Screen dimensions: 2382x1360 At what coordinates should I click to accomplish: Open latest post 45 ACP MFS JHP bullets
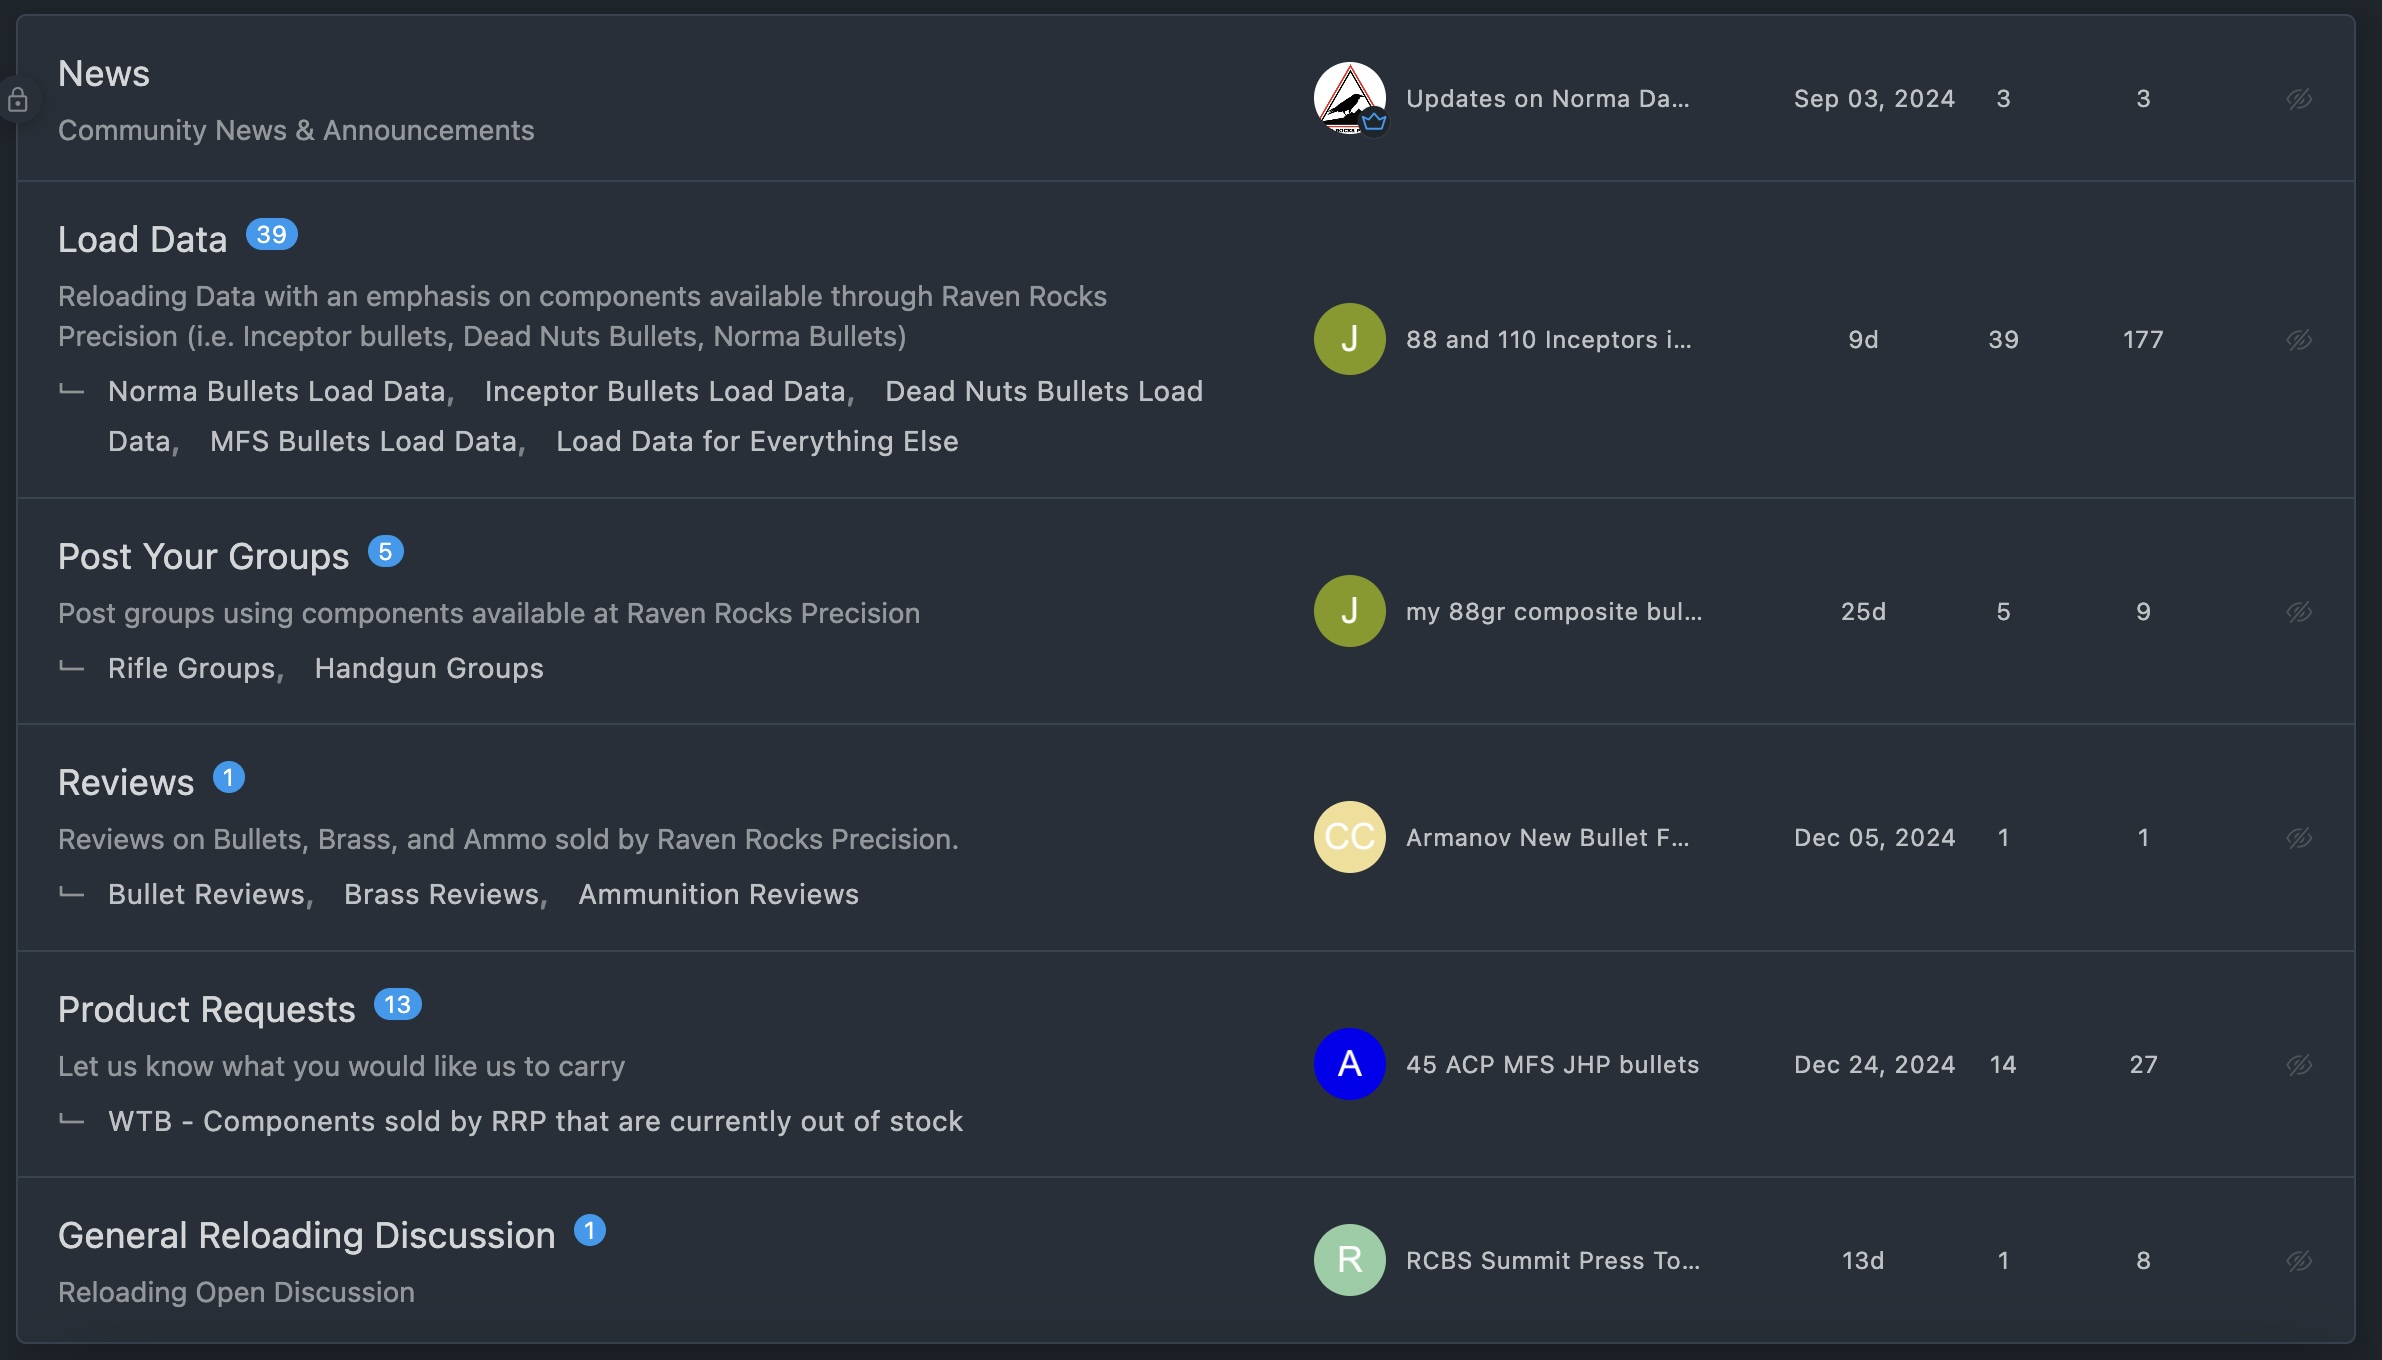[x=1552, y=1065]
